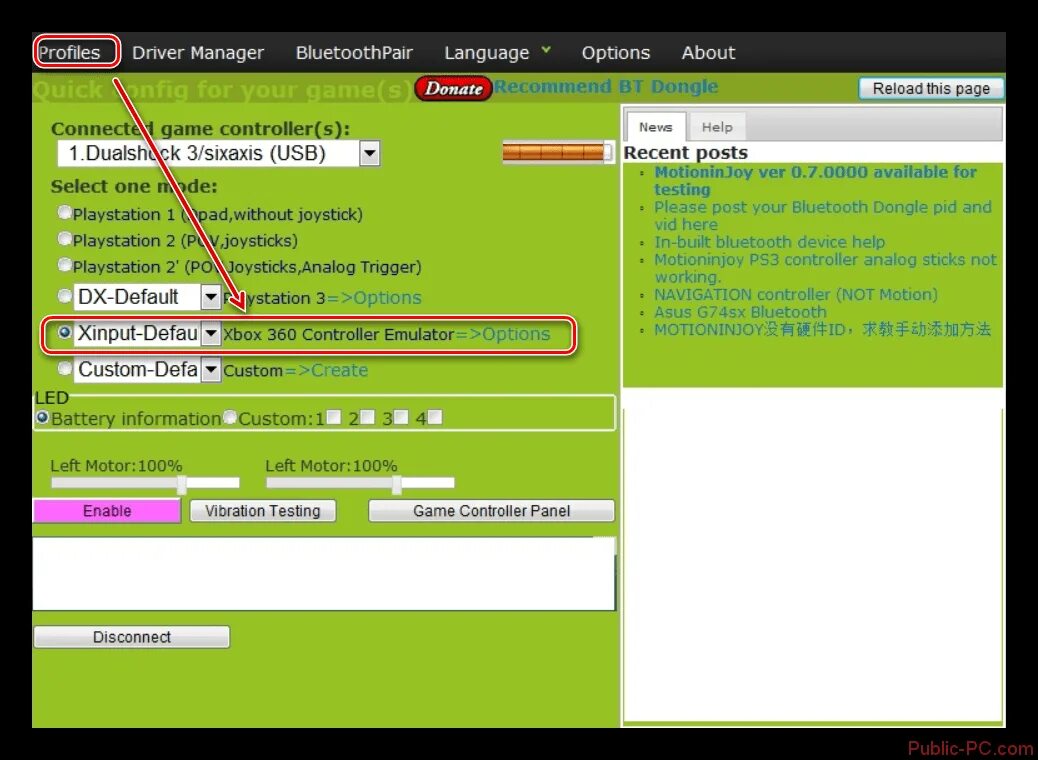Open Driver Manager tab

[197, 52]
